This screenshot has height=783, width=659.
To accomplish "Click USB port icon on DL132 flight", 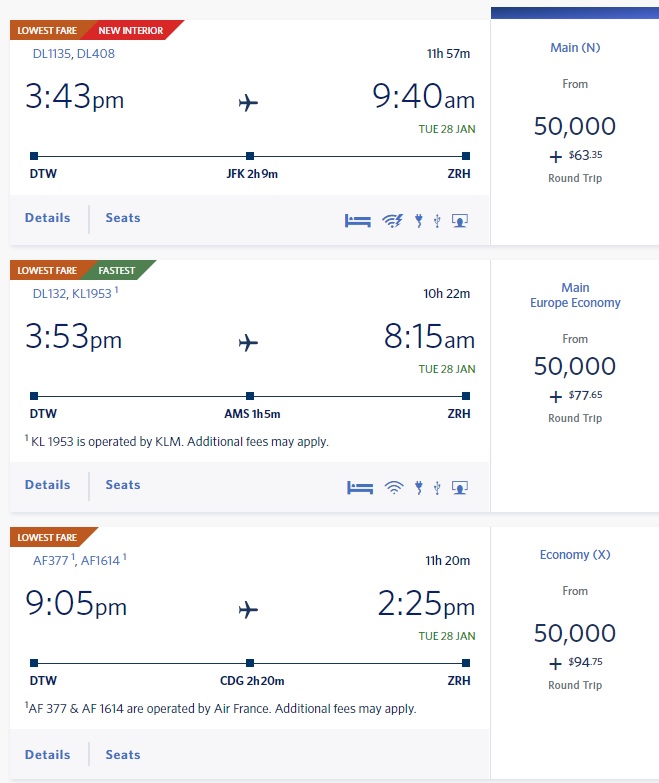I will point(437,488).
